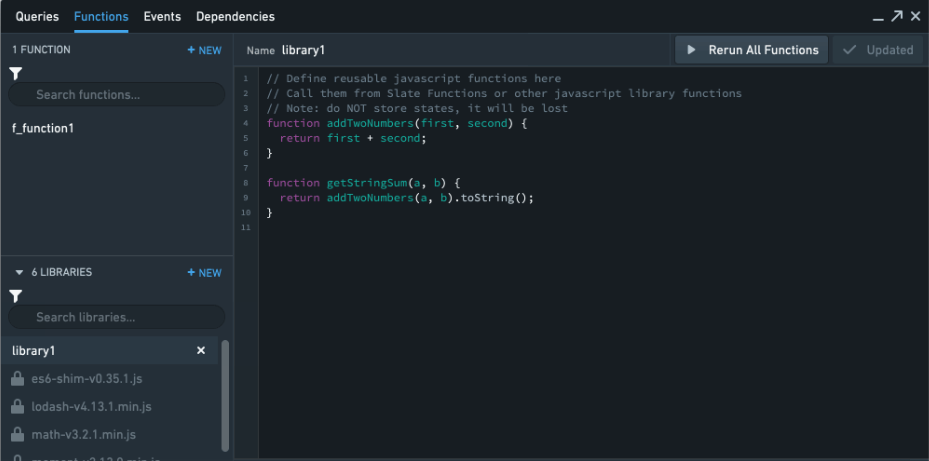The image size is (929, 461).
Task: Click comment line about NOT storing states
Action: tap(417, 108)
